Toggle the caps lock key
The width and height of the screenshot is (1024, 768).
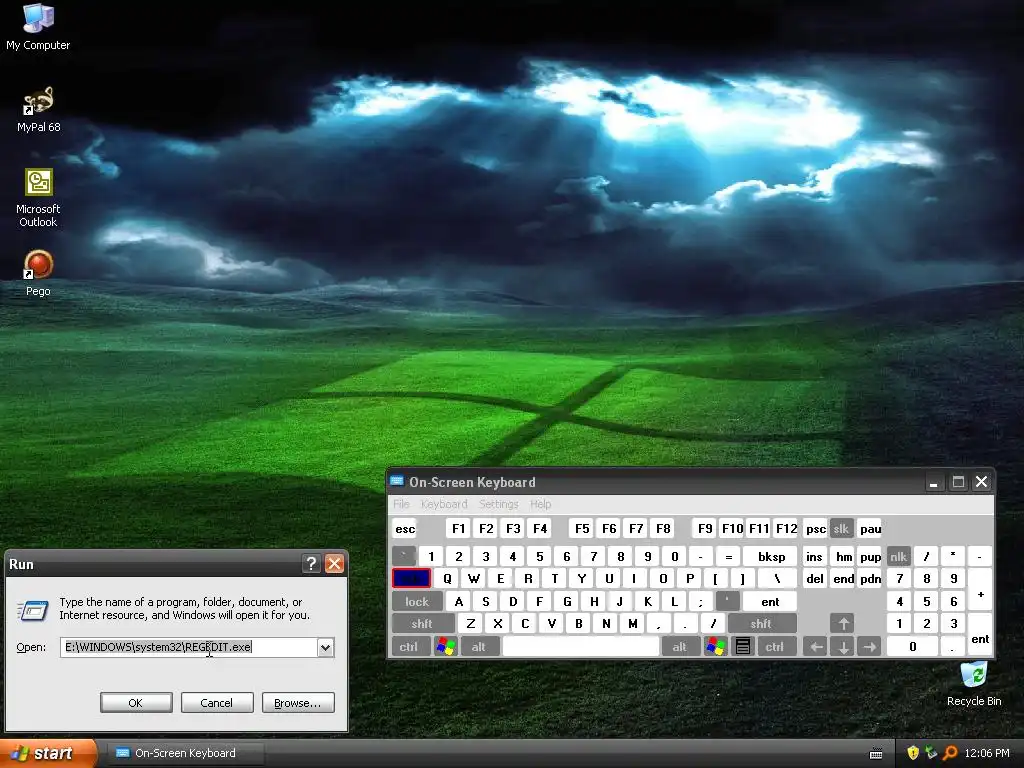click(417, 601)
